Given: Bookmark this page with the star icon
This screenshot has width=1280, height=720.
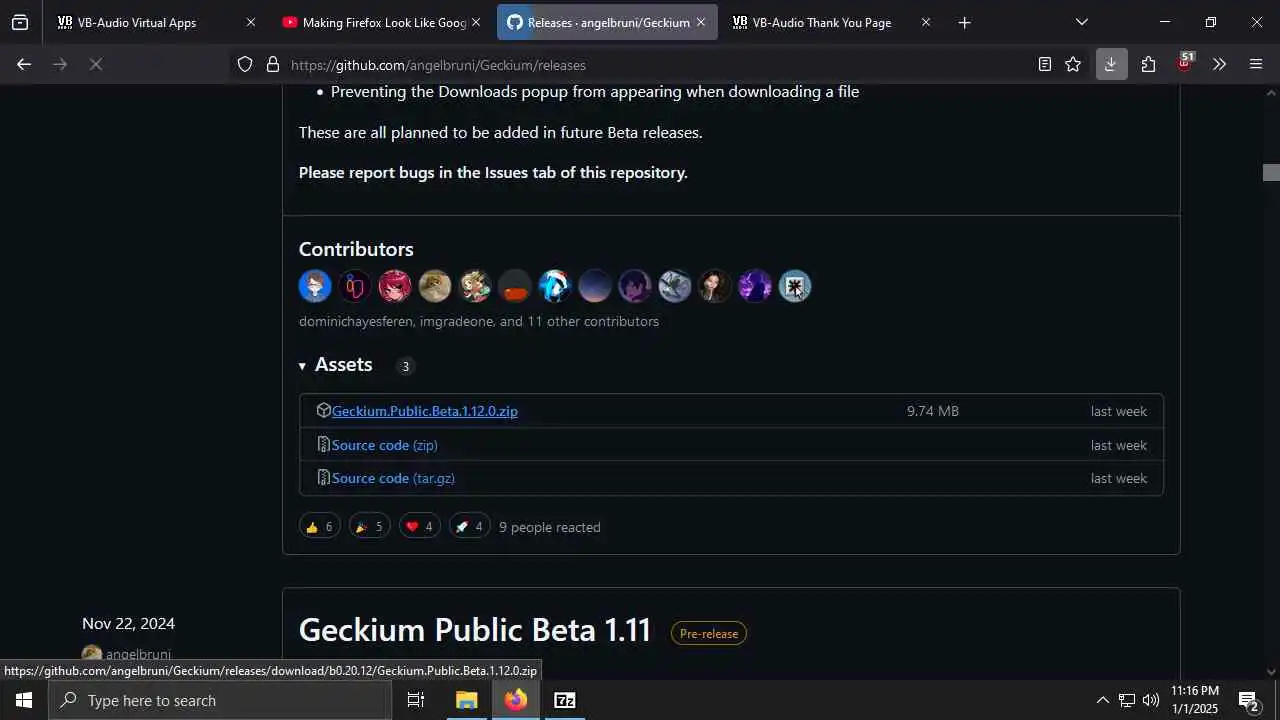Looking at the screenshot, I should click(1073, 64).
